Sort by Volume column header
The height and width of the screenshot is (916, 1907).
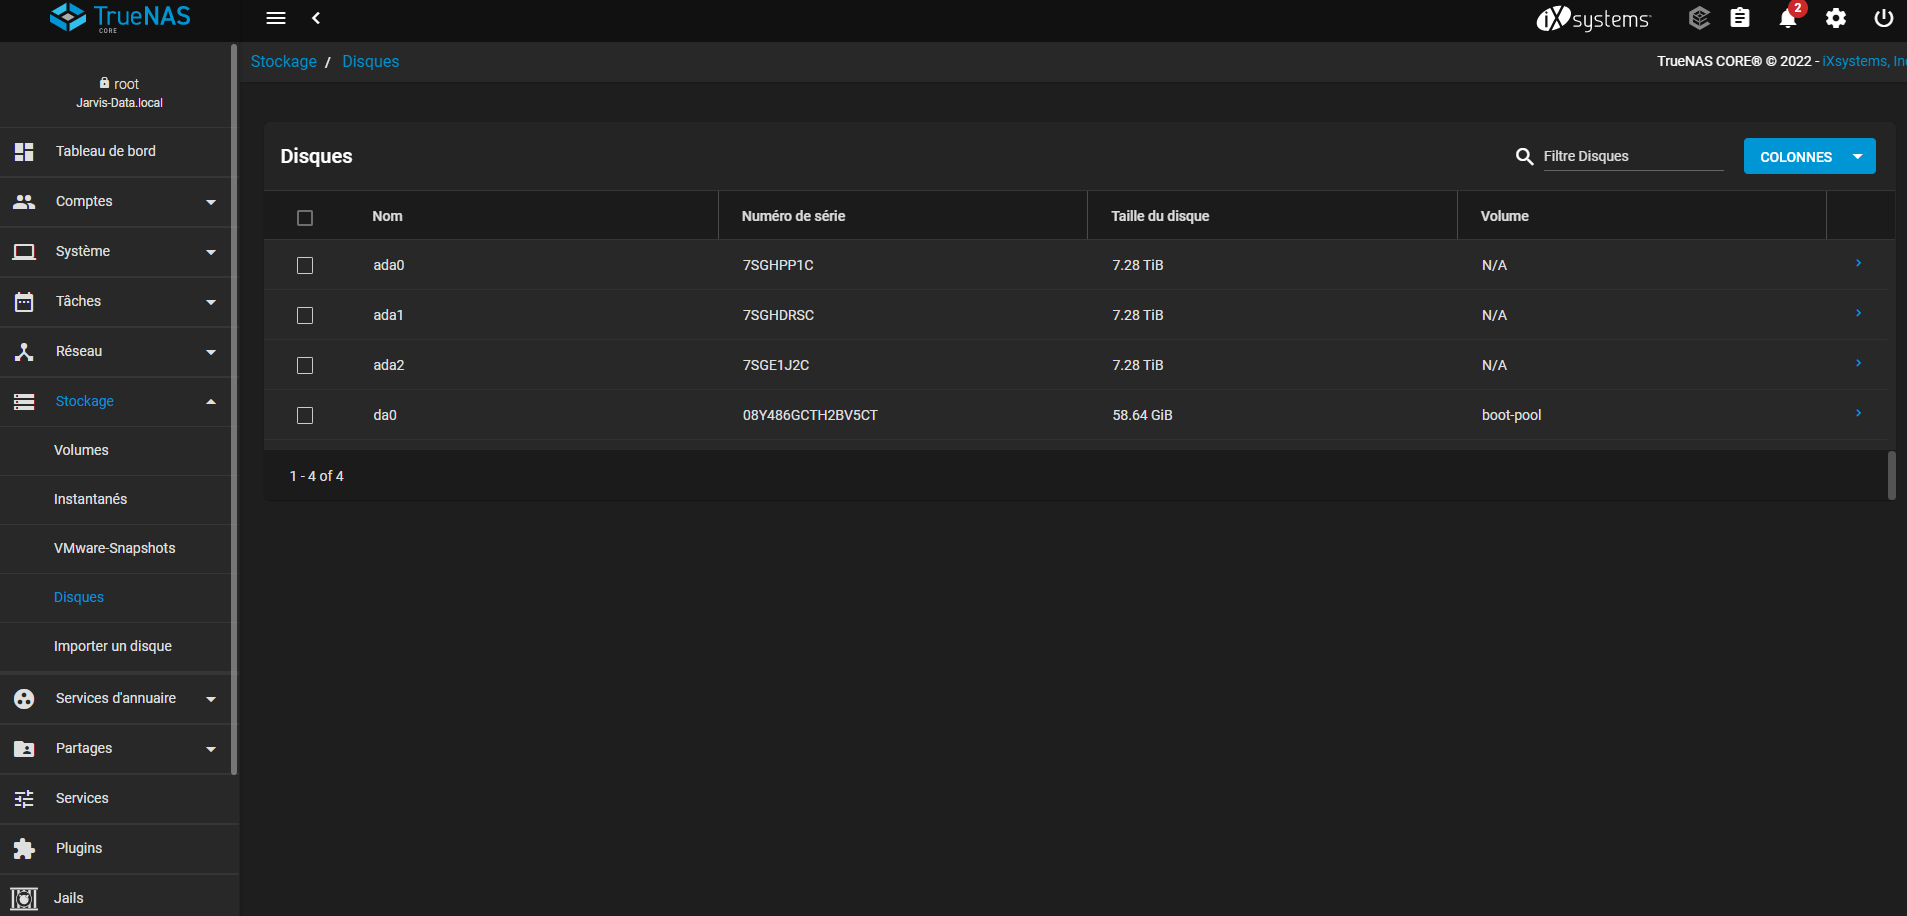(1504, 216)
